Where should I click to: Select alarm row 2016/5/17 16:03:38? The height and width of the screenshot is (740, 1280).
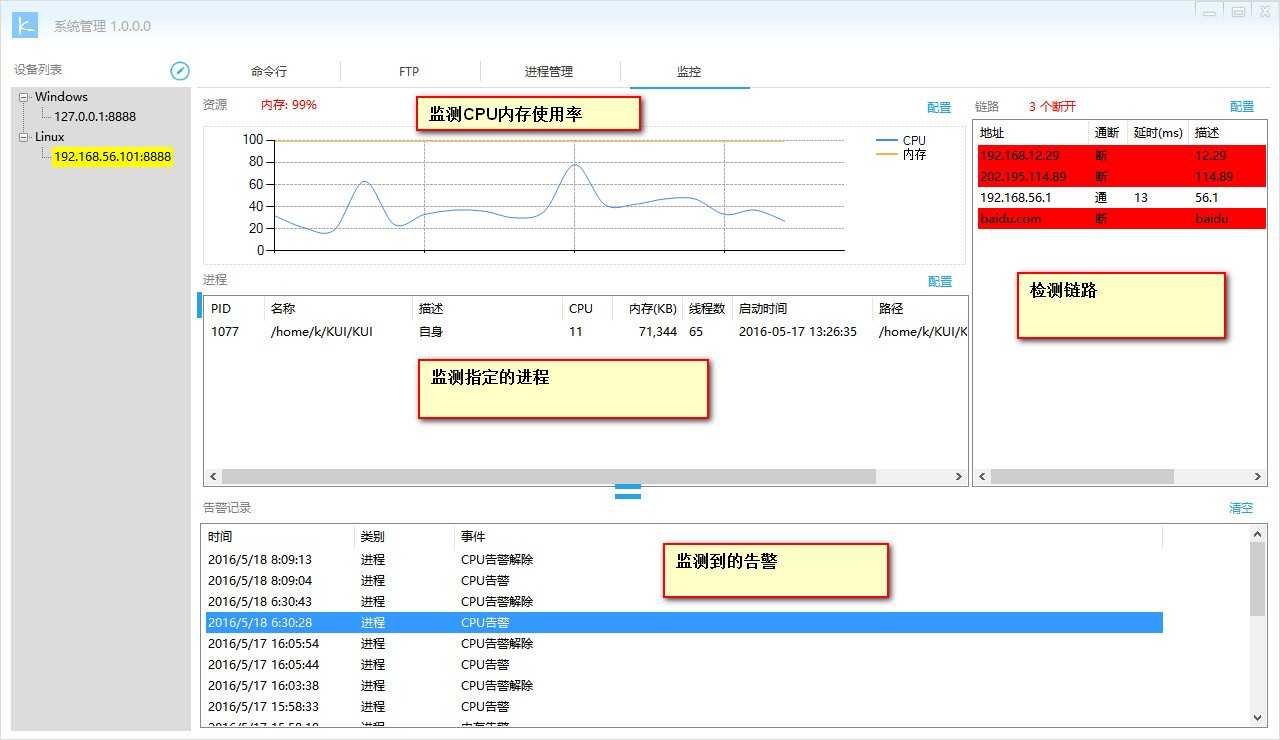684,685
